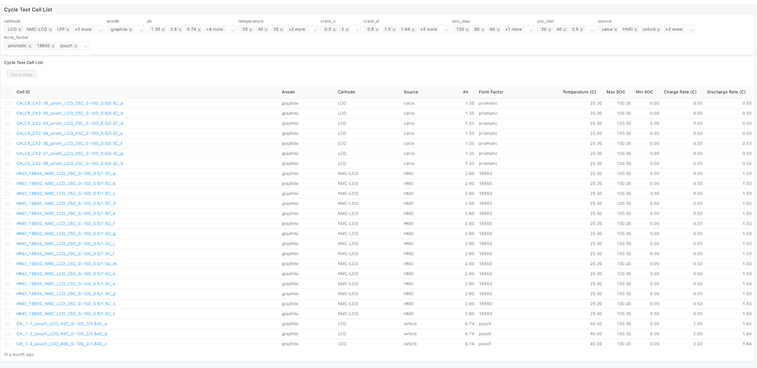The width and height of the screenshot is (757, 368).
Task: Toggle the select-all checkbox in table header
Action: coord(7,92)
